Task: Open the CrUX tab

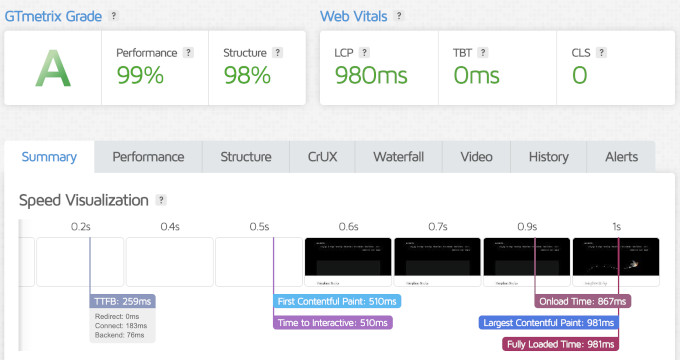Action: pos(322,157)
